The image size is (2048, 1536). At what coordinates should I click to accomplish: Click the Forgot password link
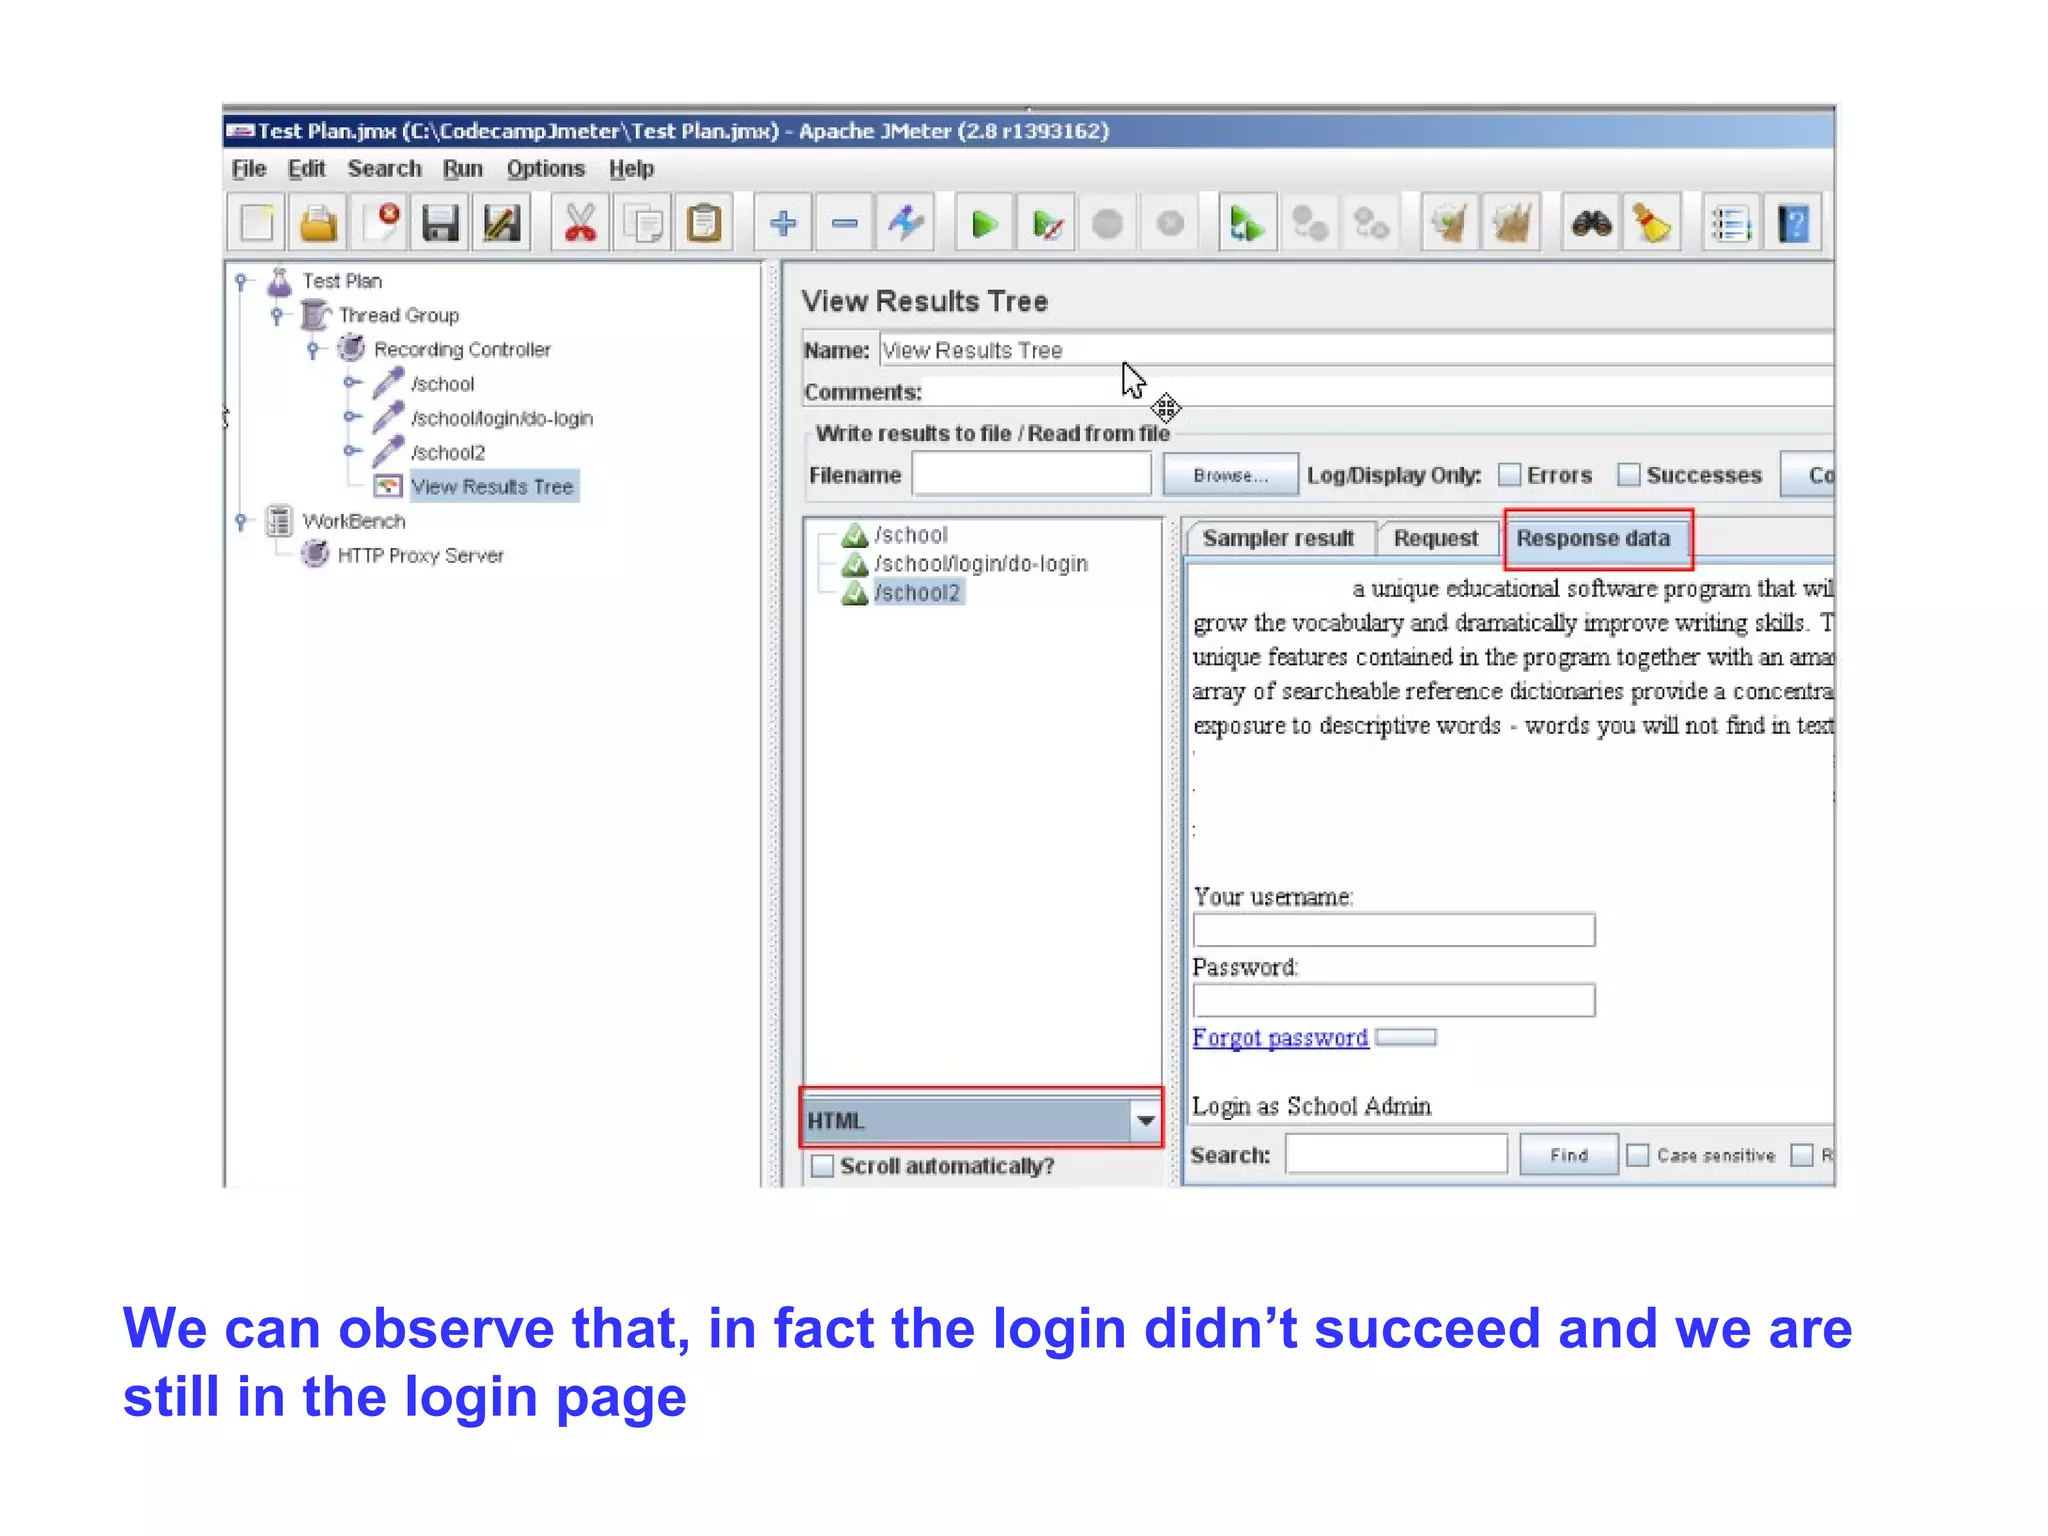pyautogui.click(x=1280, y=1038)
